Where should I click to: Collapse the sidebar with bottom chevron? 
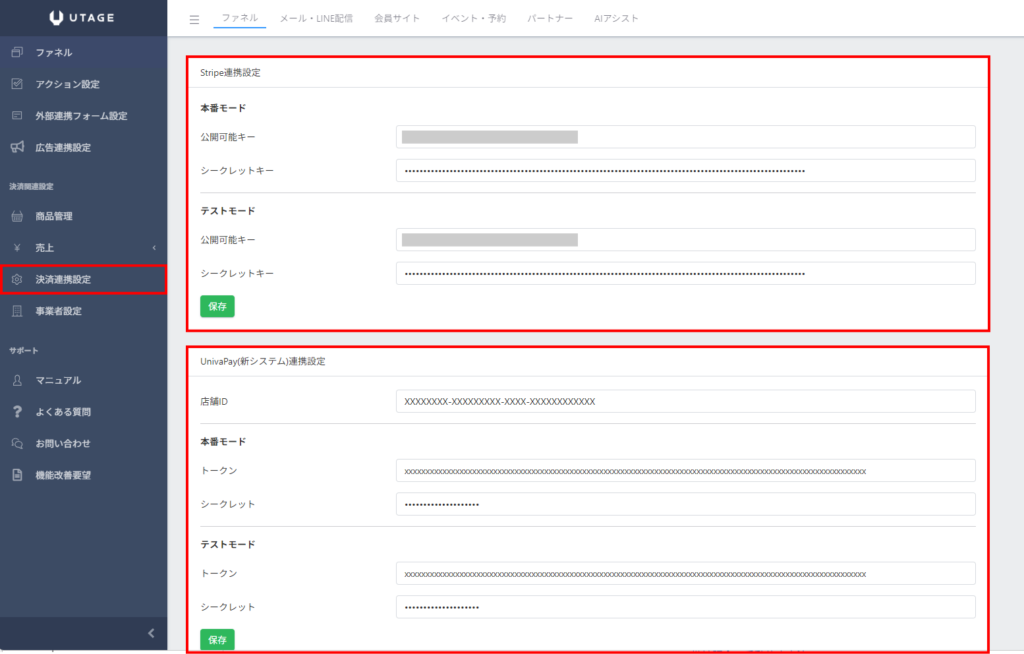click(151, 632)
